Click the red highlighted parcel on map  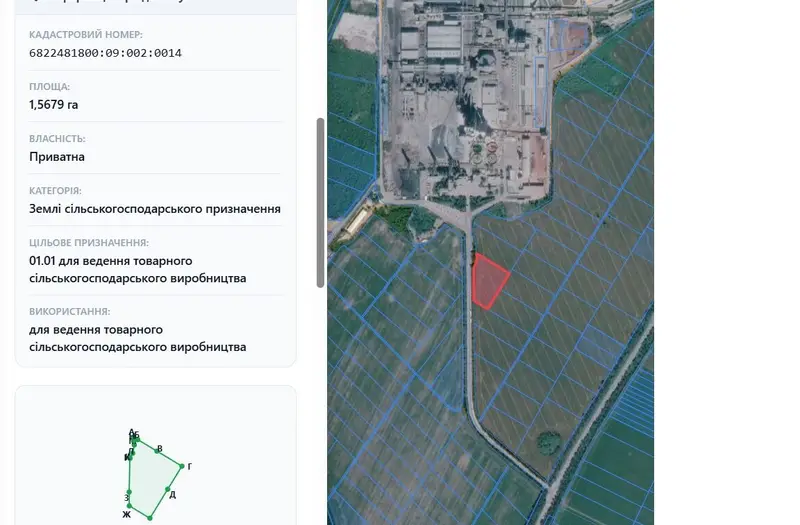(x=488, y=281)
